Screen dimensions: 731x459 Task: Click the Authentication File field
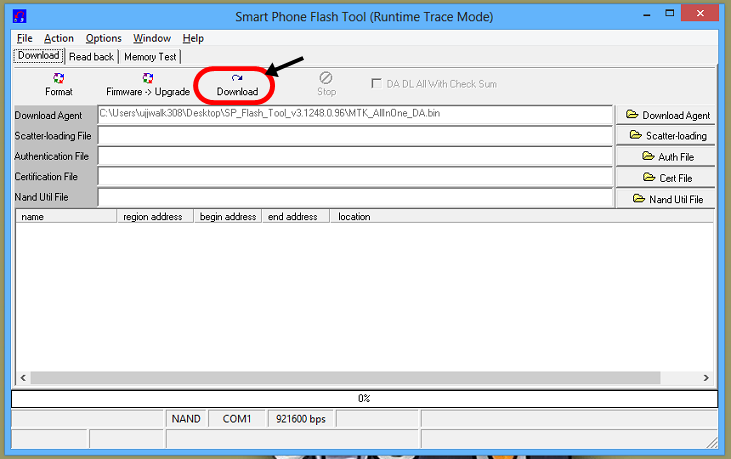355,156
